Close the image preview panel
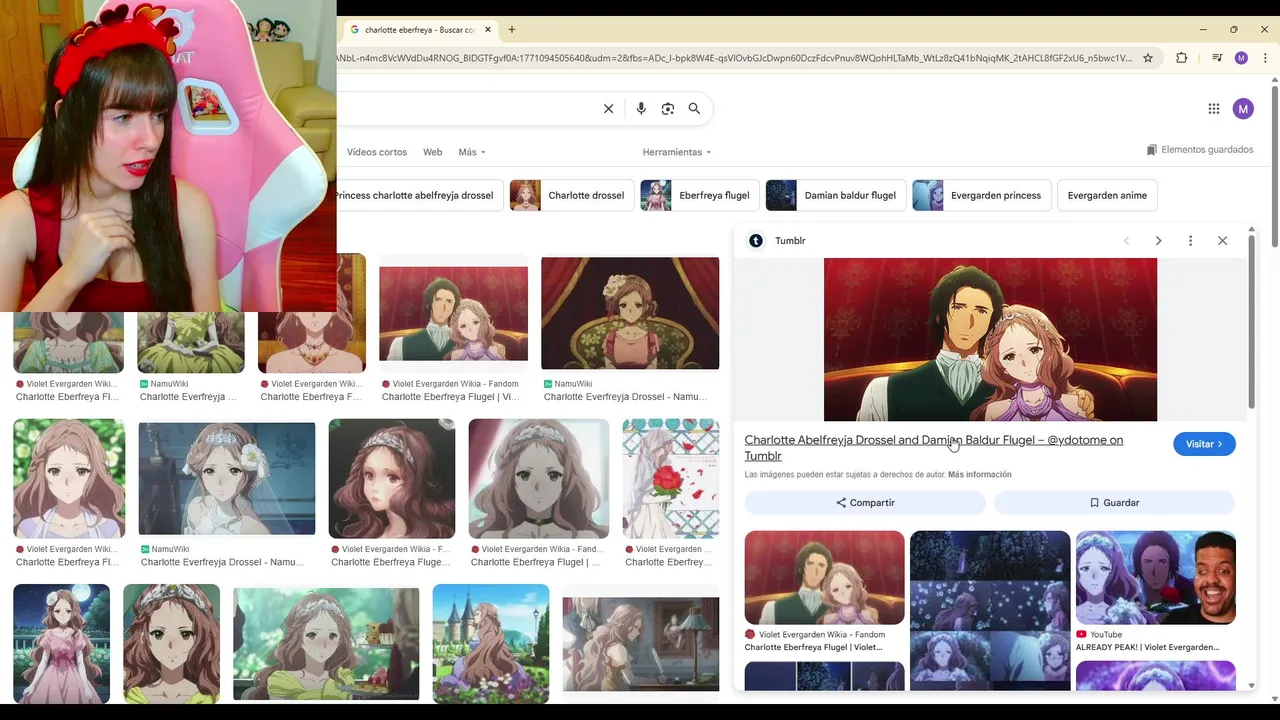This screenshot has height=720, width=1280. tap(1222, 241)
